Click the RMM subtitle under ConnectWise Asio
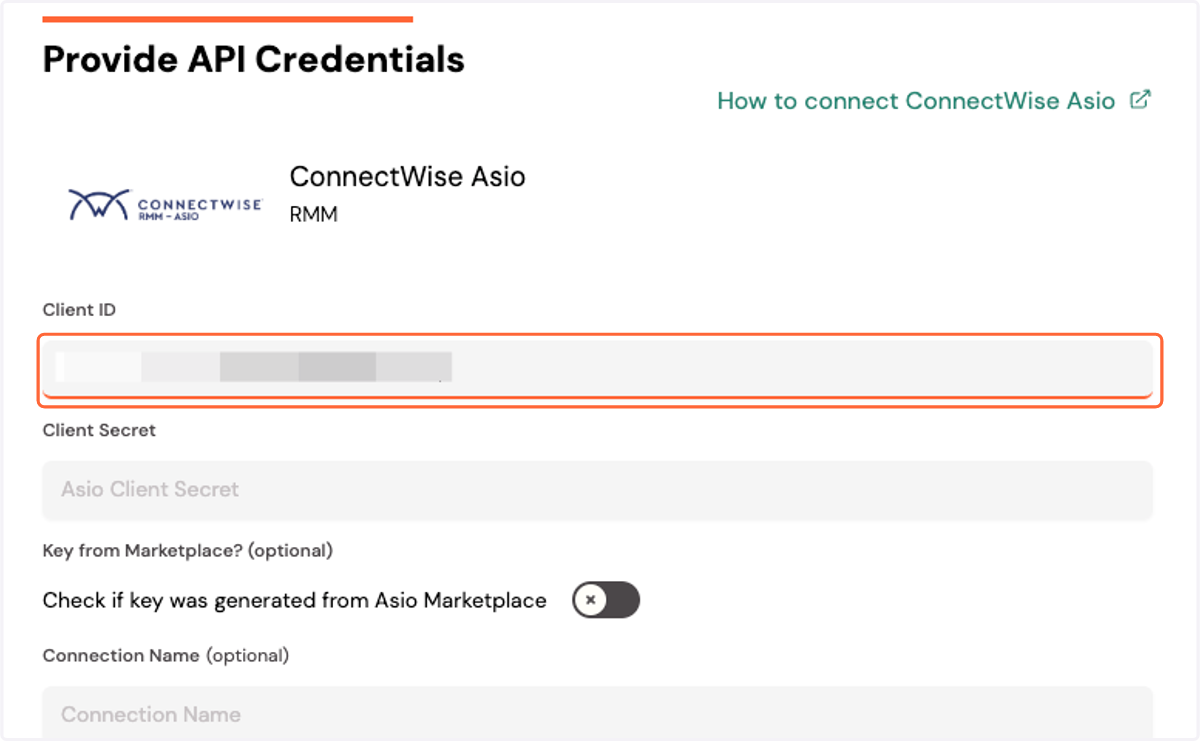 click(x=313, y=214)
